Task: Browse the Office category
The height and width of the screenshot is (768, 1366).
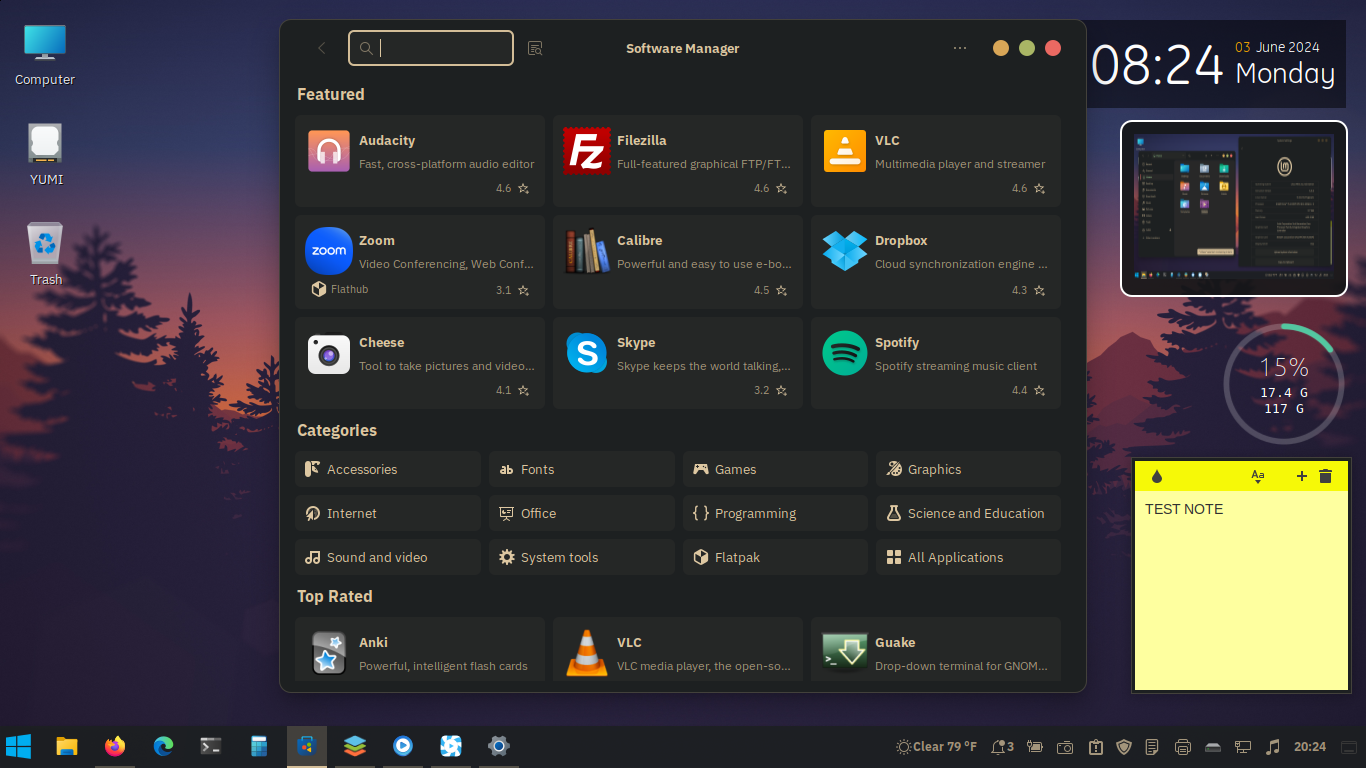Action: tap(582, 513)
